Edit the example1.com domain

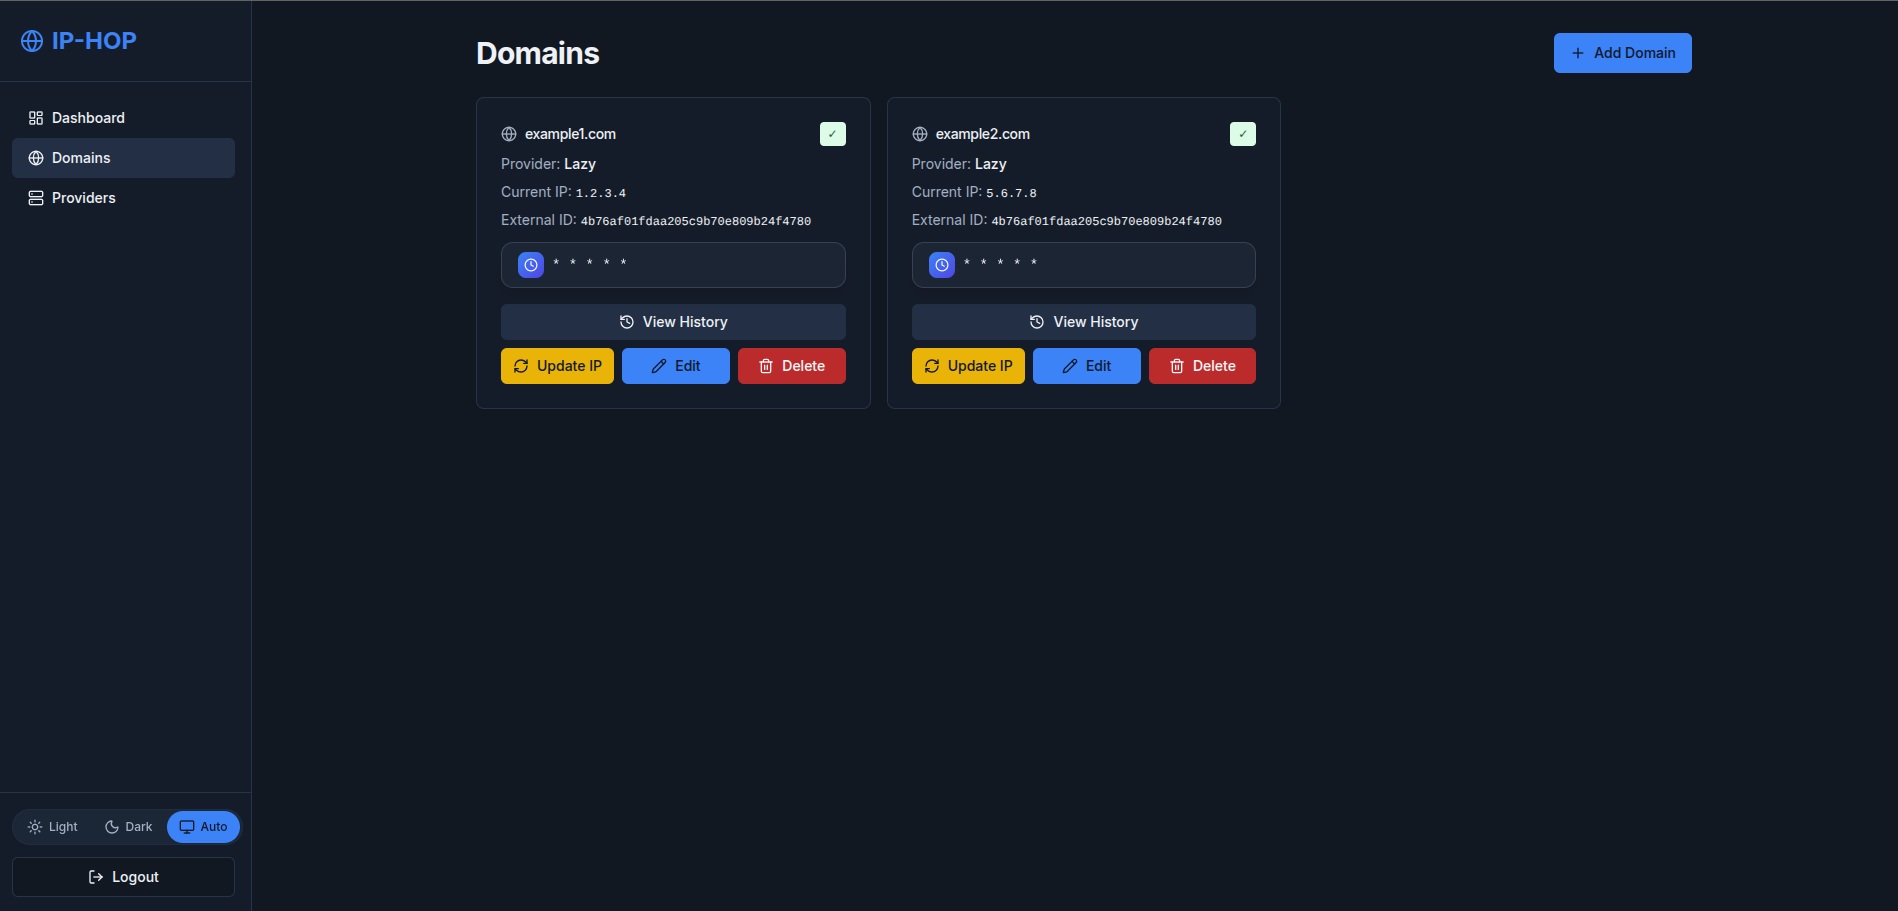tap(675, 365)
